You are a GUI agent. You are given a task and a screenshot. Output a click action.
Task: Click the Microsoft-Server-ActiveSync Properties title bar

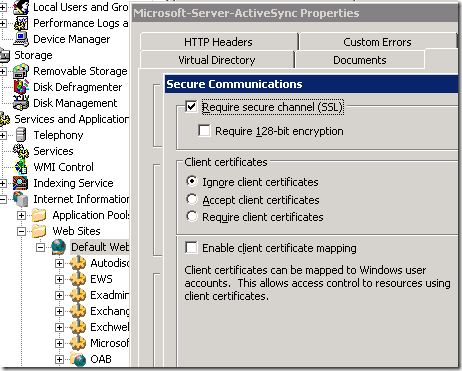coord(295,13)
